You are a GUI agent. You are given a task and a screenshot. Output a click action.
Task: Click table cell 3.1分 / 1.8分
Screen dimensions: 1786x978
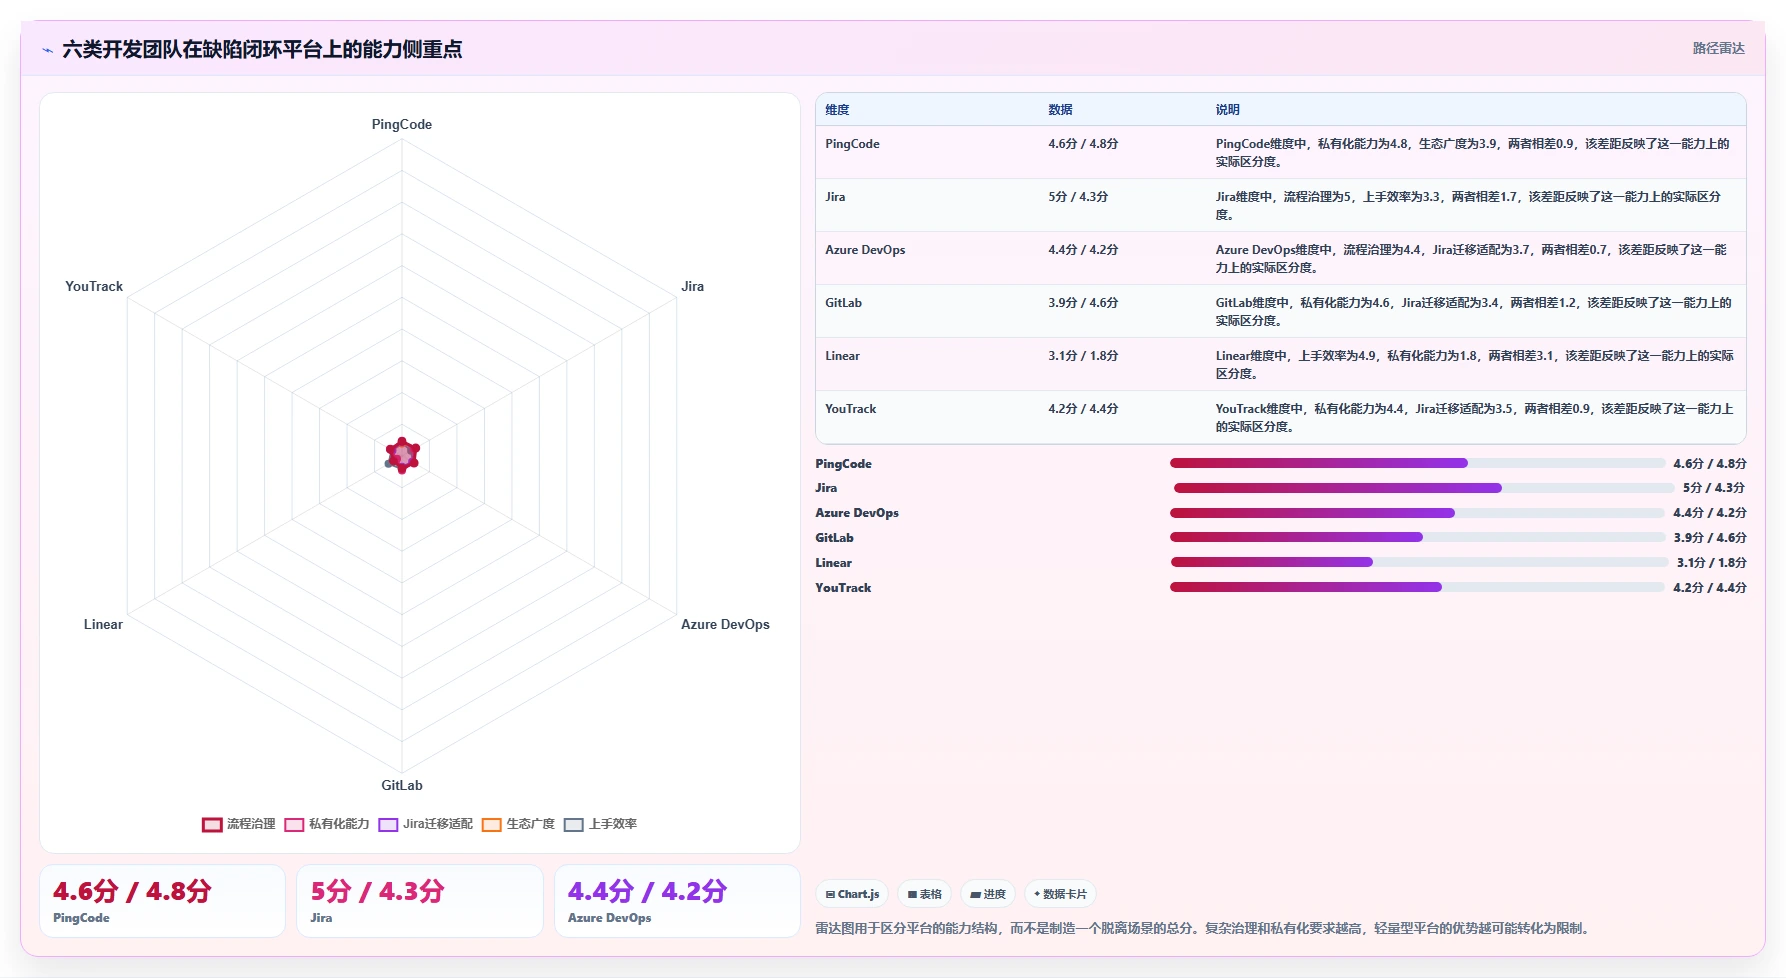1083,356
